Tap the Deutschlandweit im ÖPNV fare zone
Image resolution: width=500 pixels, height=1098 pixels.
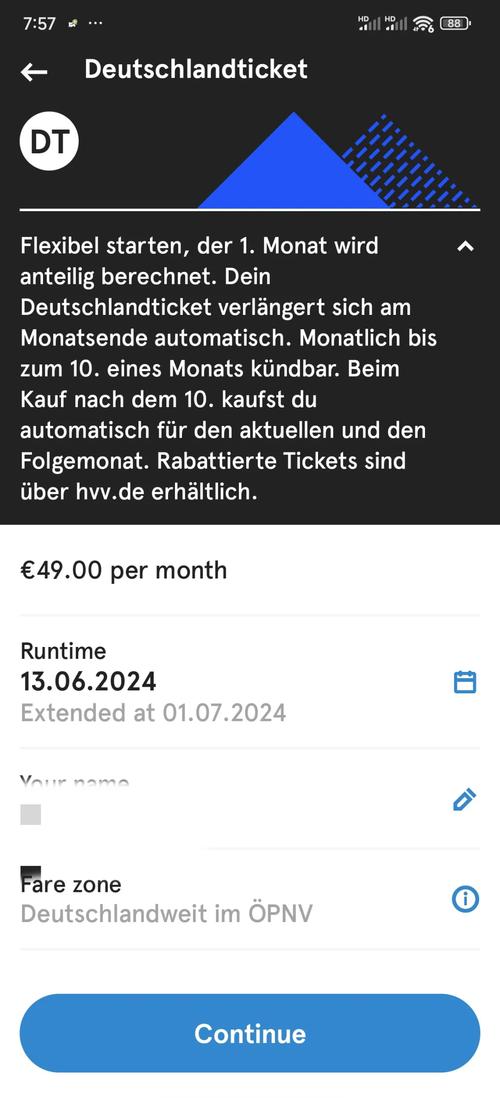pyautogui.click(x=167, y=914)
